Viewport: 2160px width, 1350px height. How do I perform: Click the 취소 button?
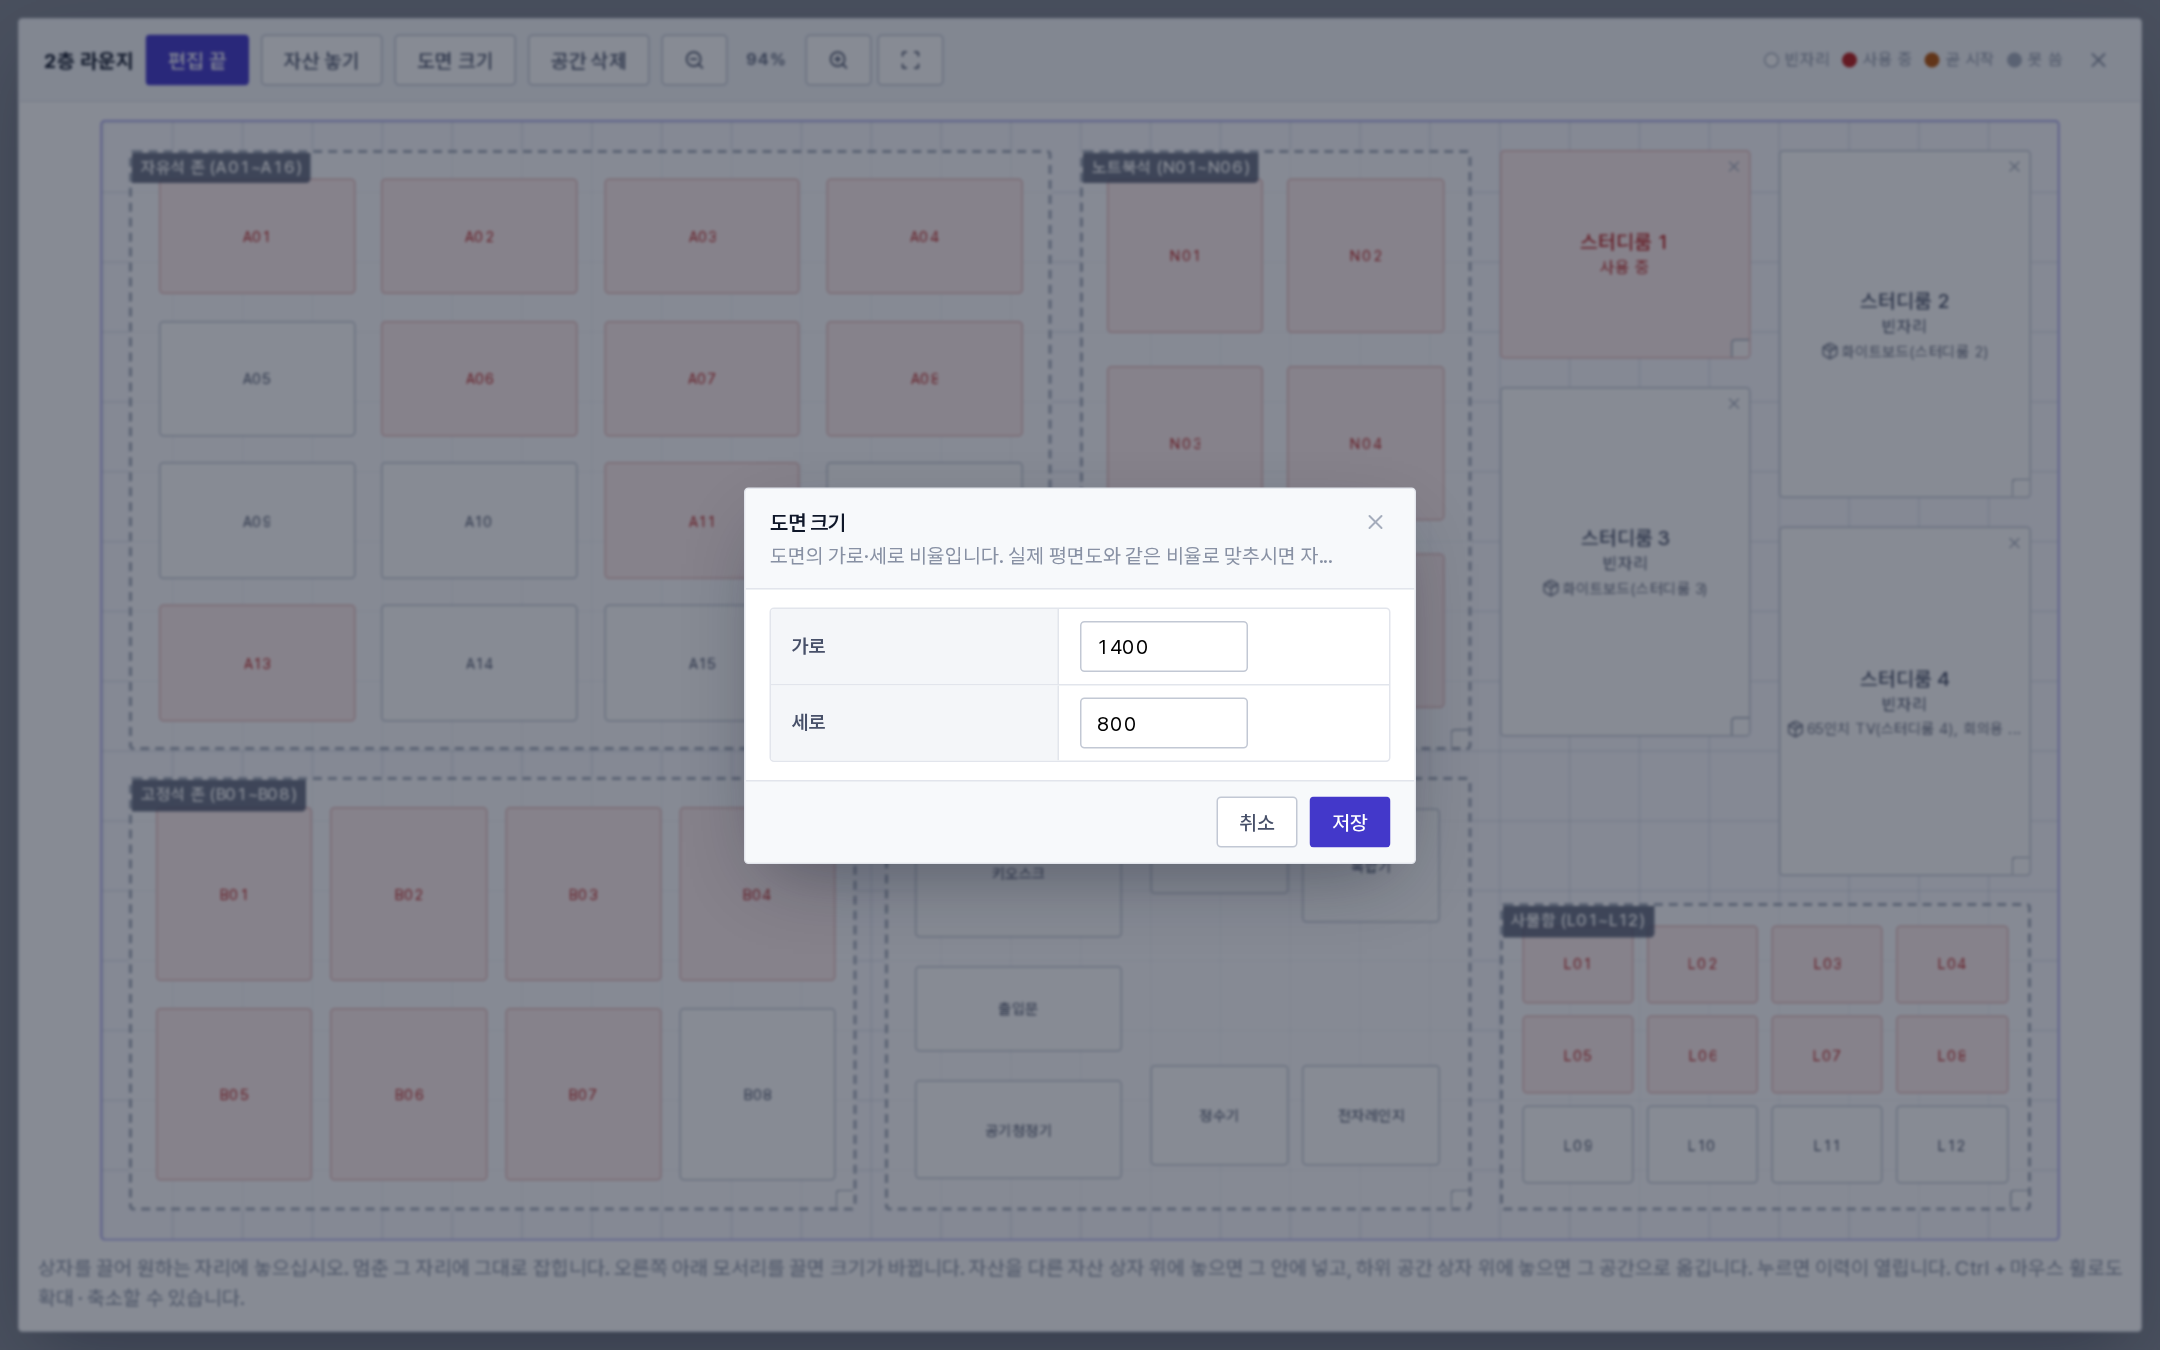pyautogui.click(x=1256, y=822)
